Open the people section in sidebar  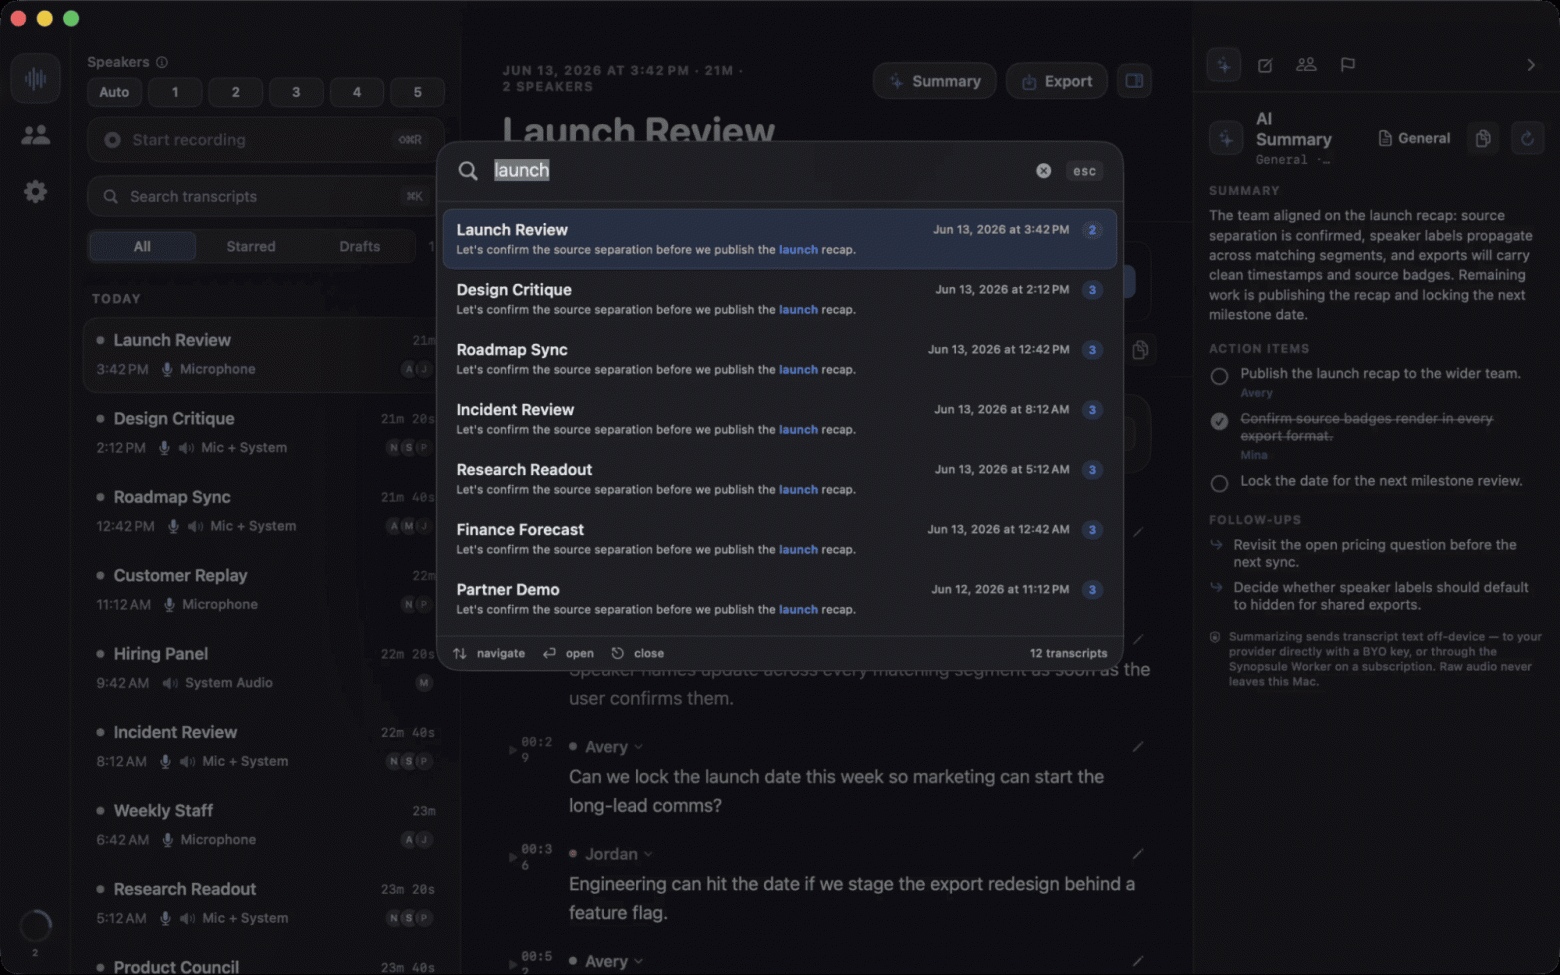36,135
